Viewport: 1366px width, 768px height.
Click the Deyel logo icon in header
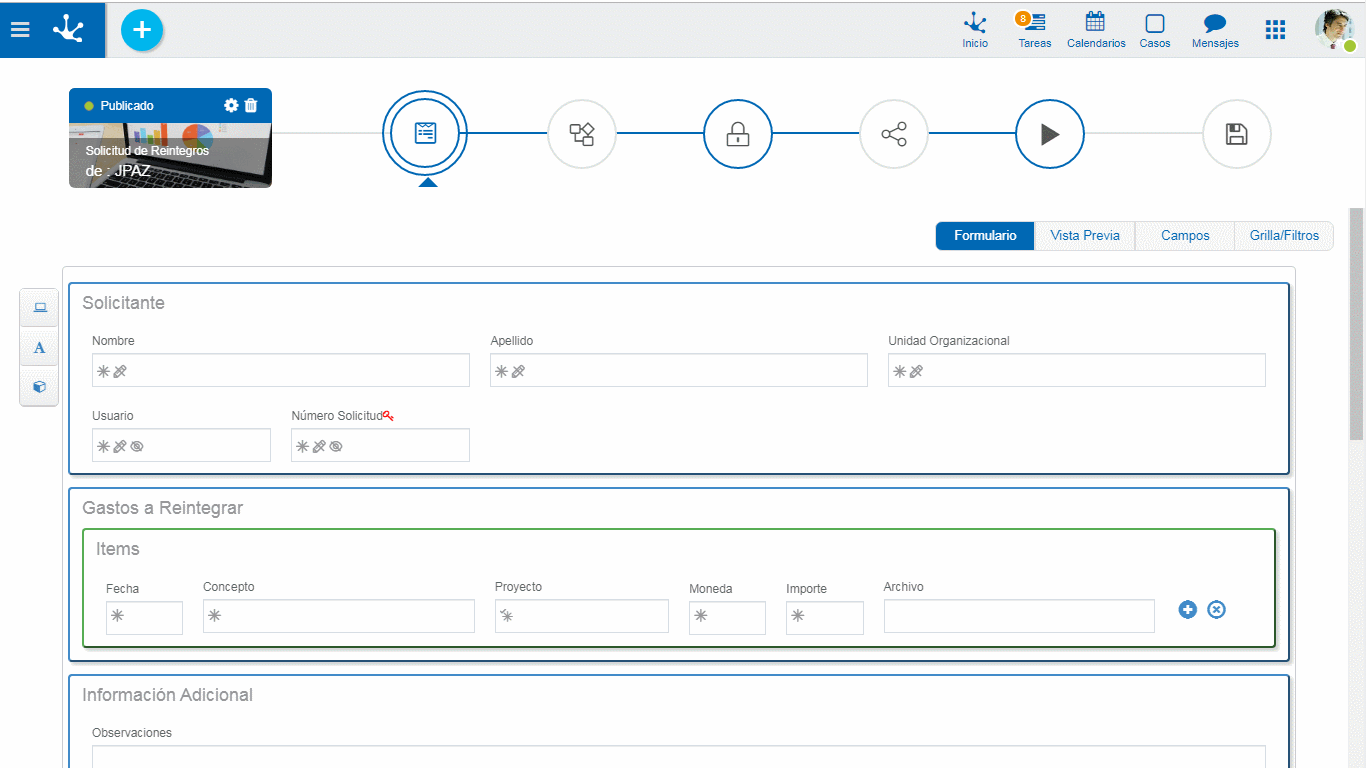click(68, 29)
